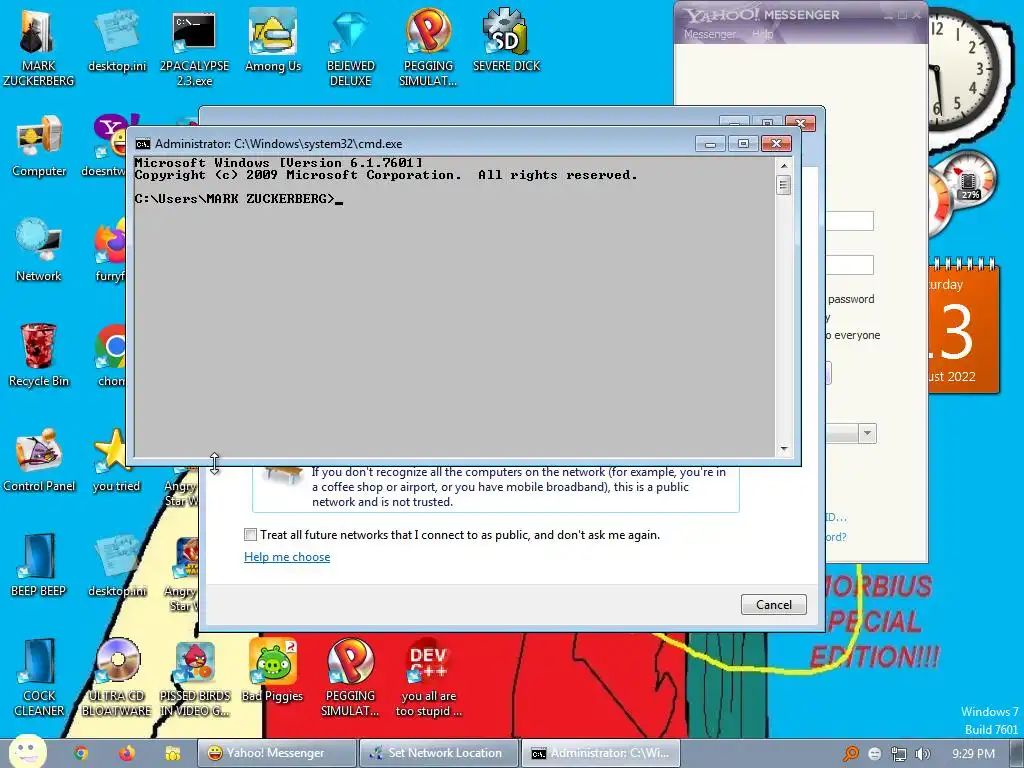Click the analog clock gadget
The image size is (1024, 768).
click(963, 68)
